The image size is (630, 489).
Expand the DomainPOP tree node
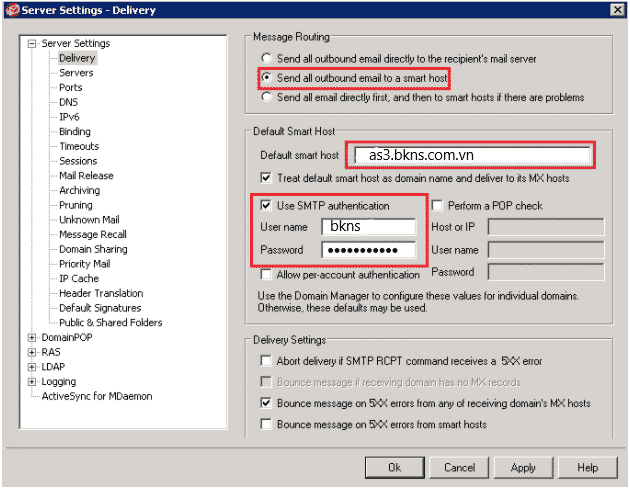coord(32,338)
